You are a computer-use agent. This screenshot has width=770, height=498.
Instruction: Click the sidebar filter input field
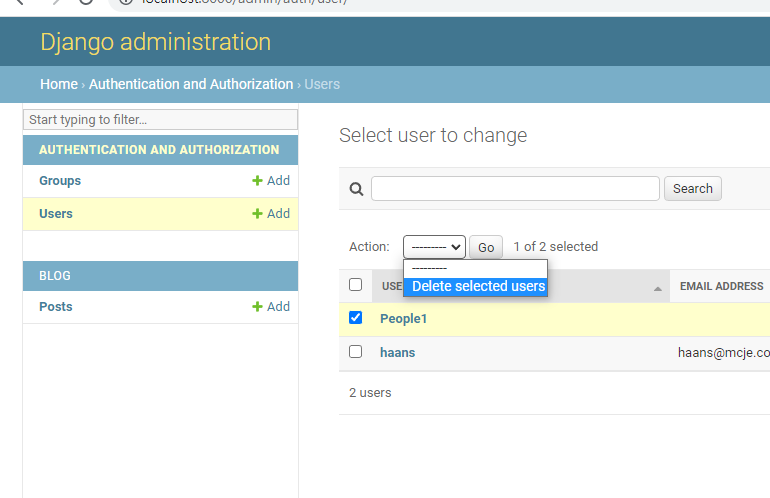(160, 119)
